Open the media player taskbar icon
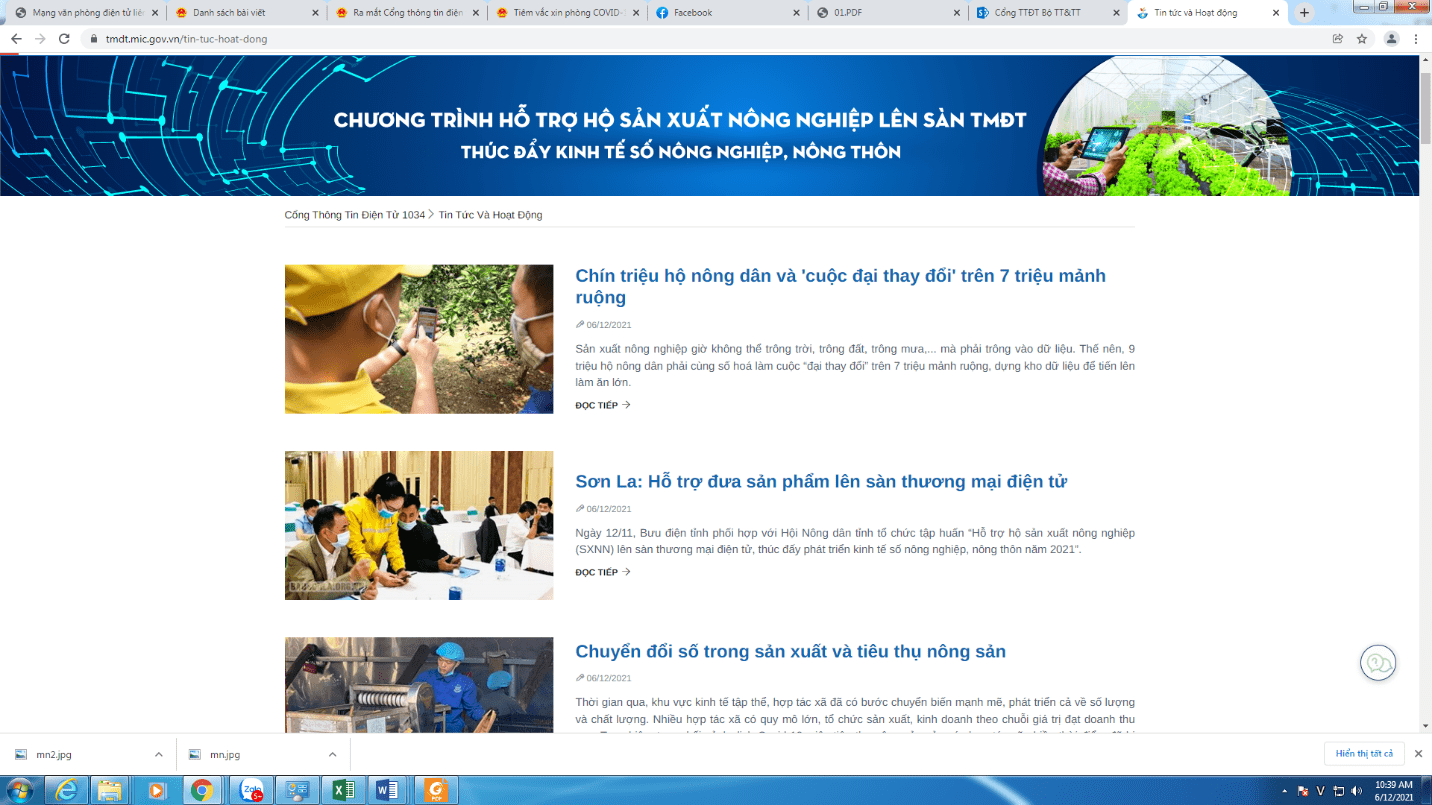This screenshot has height=805, width=1432. coord(156,790)
